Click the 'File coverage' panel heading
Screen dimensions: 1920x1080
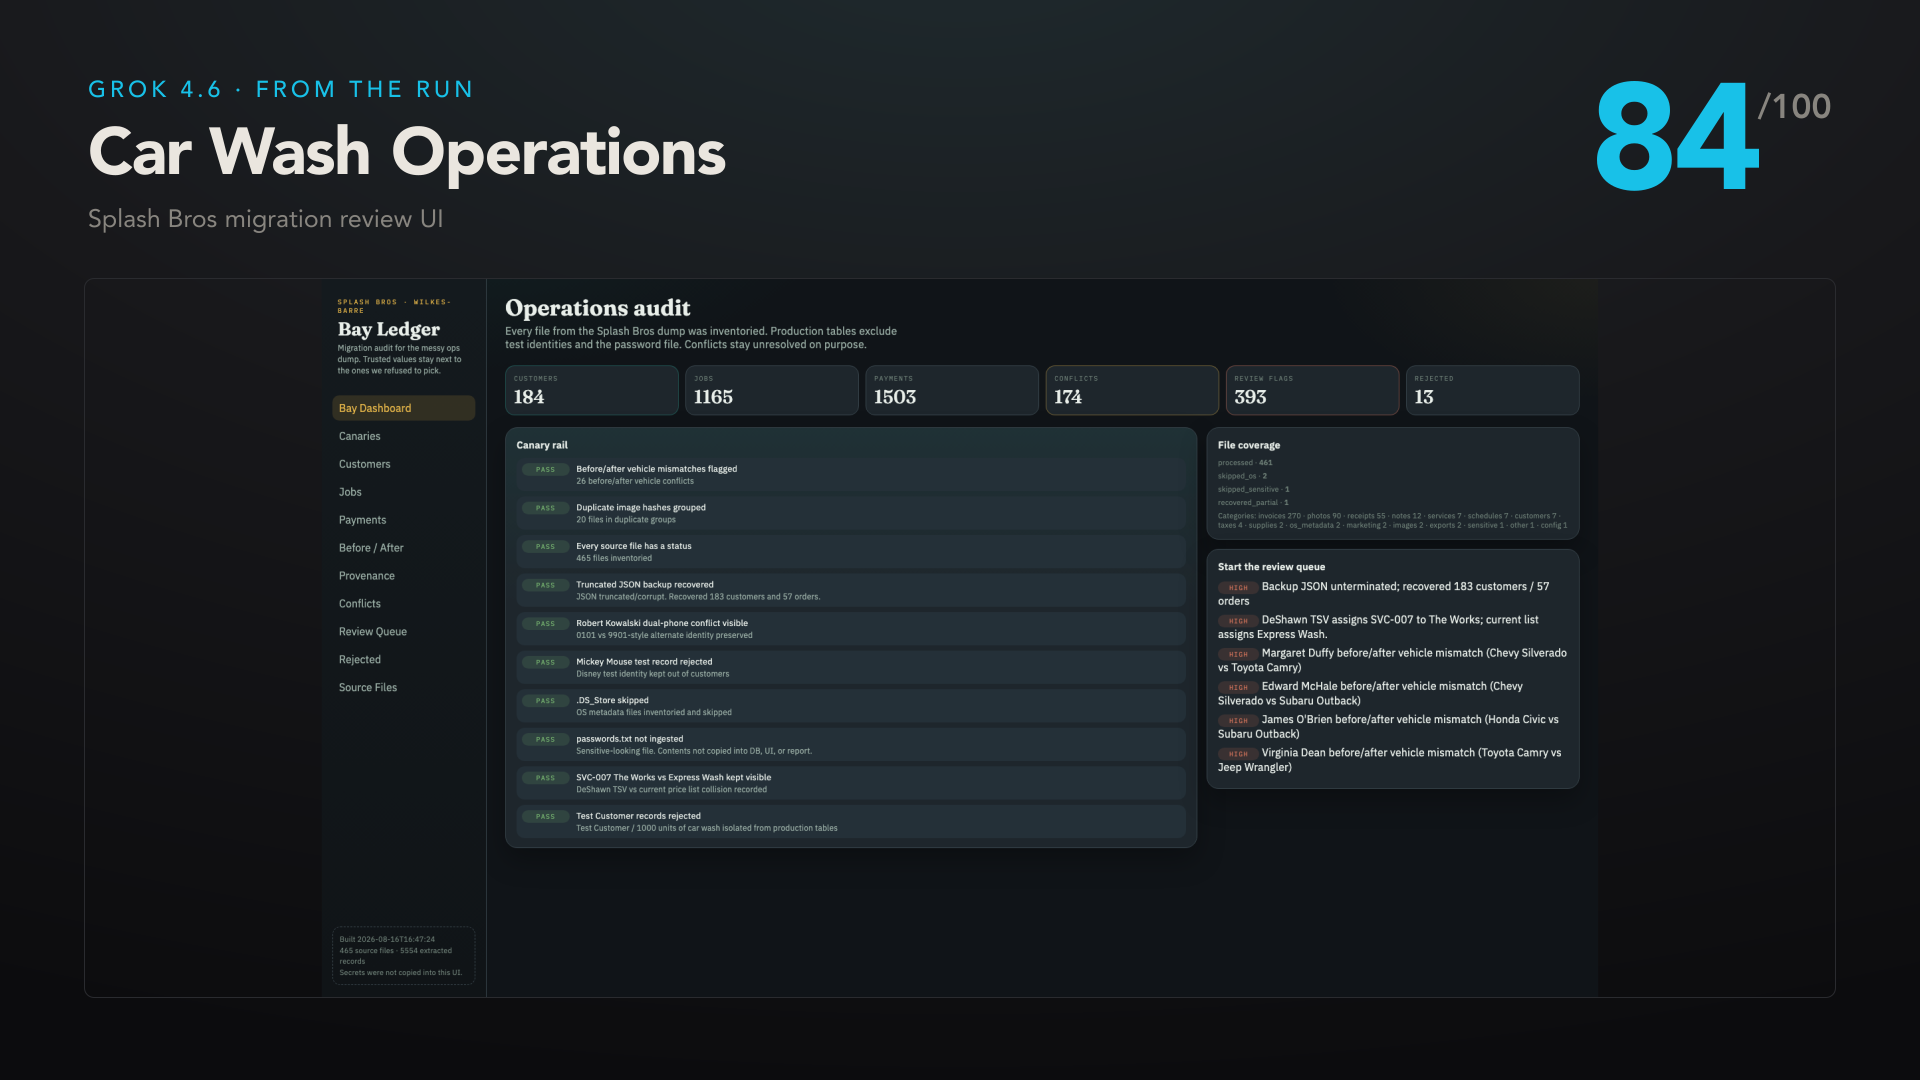click(1248, 445)
